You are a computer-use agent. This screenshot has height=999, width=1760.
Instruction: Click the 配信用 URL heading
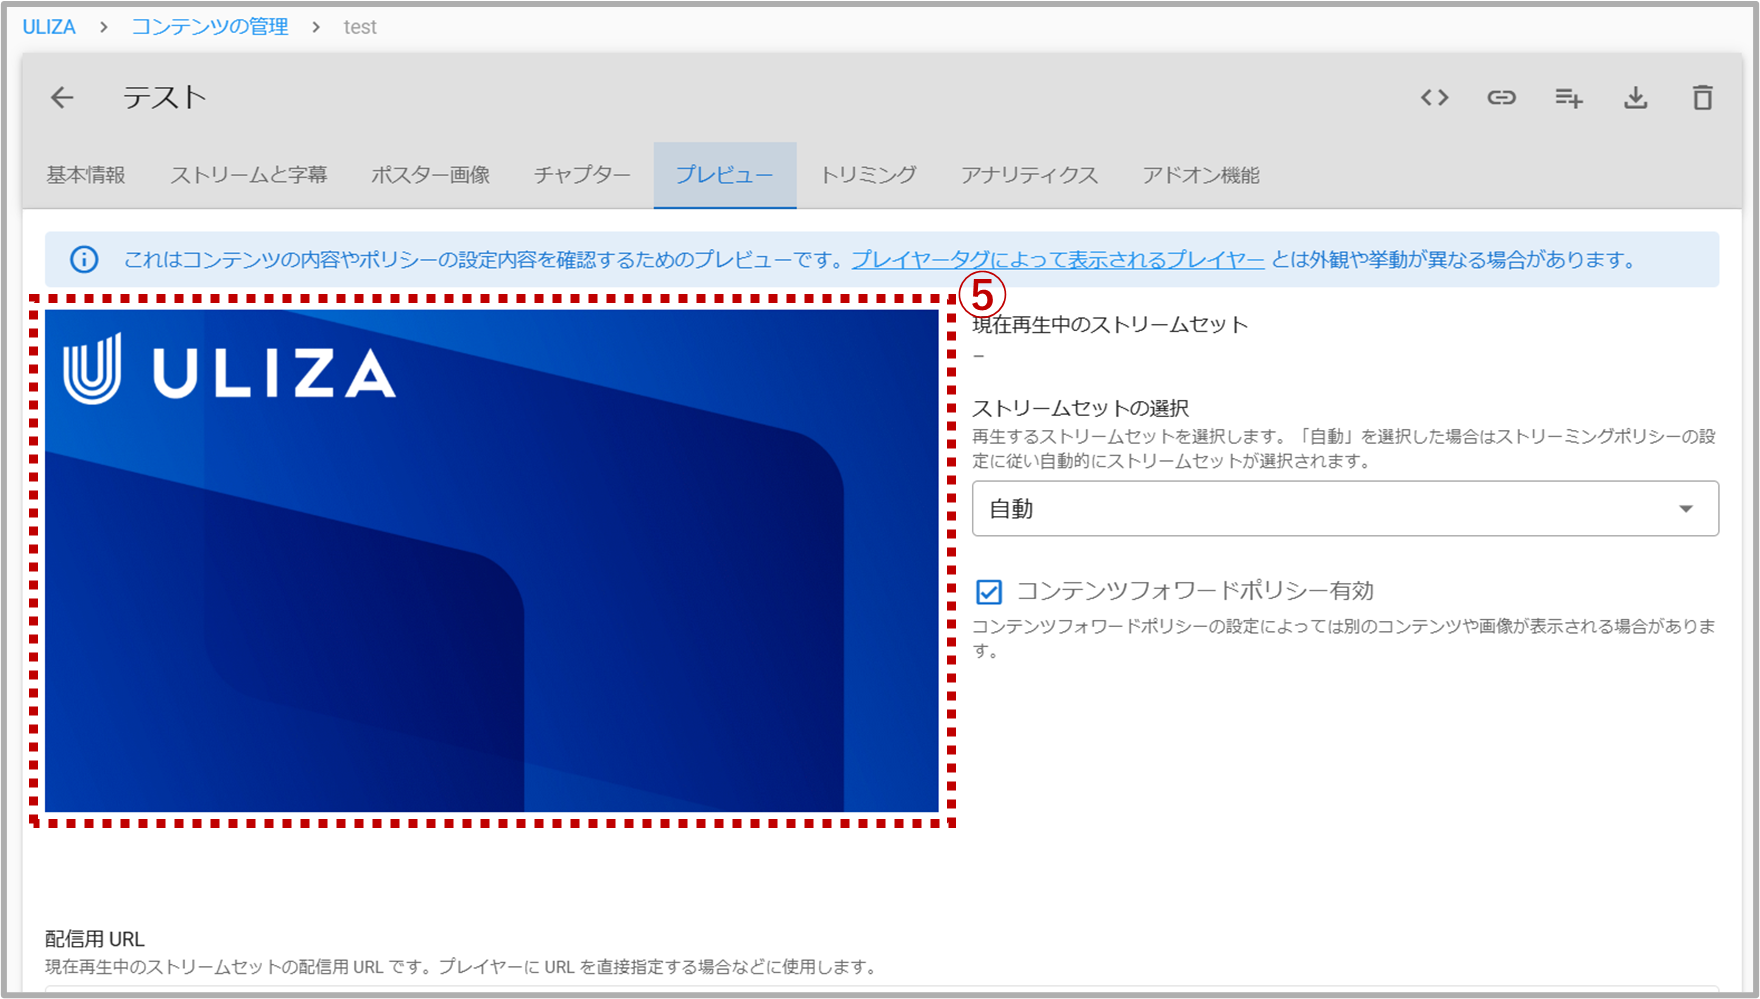(x=95, y=939)
